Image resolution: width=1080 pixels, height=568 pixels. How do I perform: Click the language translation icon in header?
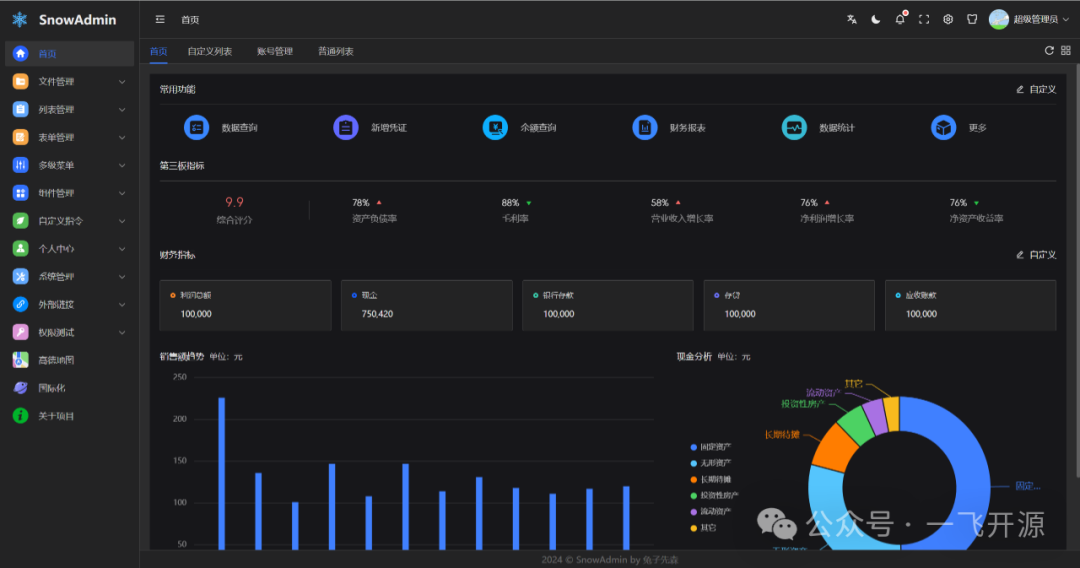coord(852,19)
